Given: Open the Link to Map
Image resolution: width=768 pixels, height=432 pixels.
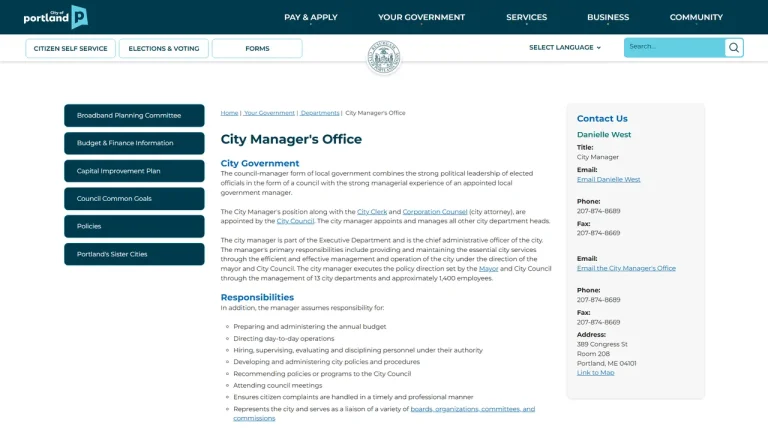Looking at the screenshot, I should click(x=595, y=372).
